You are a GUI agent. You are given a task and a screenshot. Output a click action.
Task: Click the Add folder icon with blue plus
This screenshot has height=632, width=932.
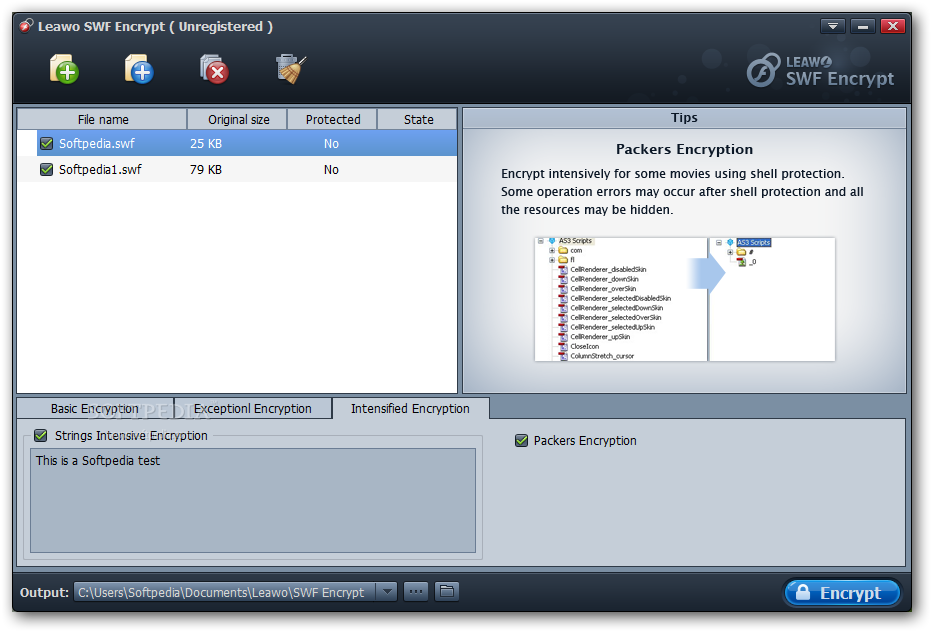tap(139, 69)
